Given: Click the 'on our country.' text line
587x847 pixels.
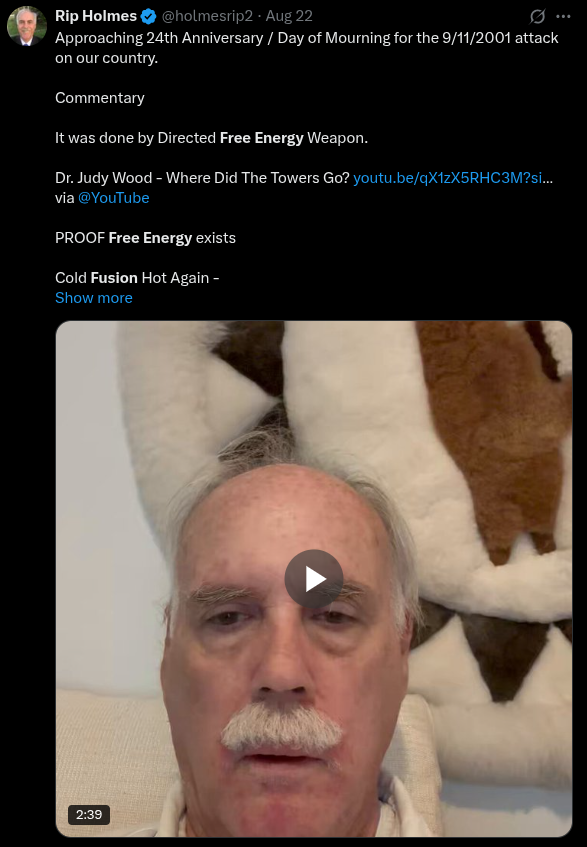Looking at the screenshot, I should [106, 58].
